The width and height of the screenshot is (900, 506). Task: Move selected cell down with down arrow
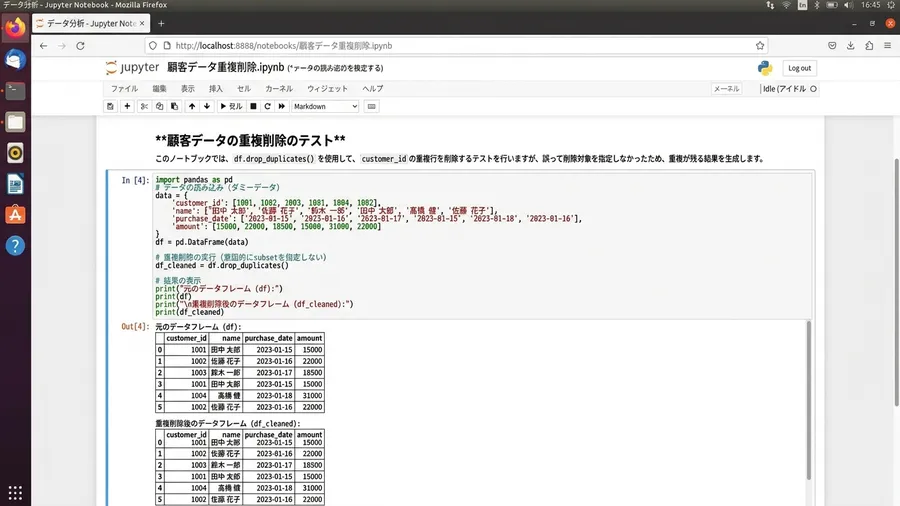(x=207, y=106)
